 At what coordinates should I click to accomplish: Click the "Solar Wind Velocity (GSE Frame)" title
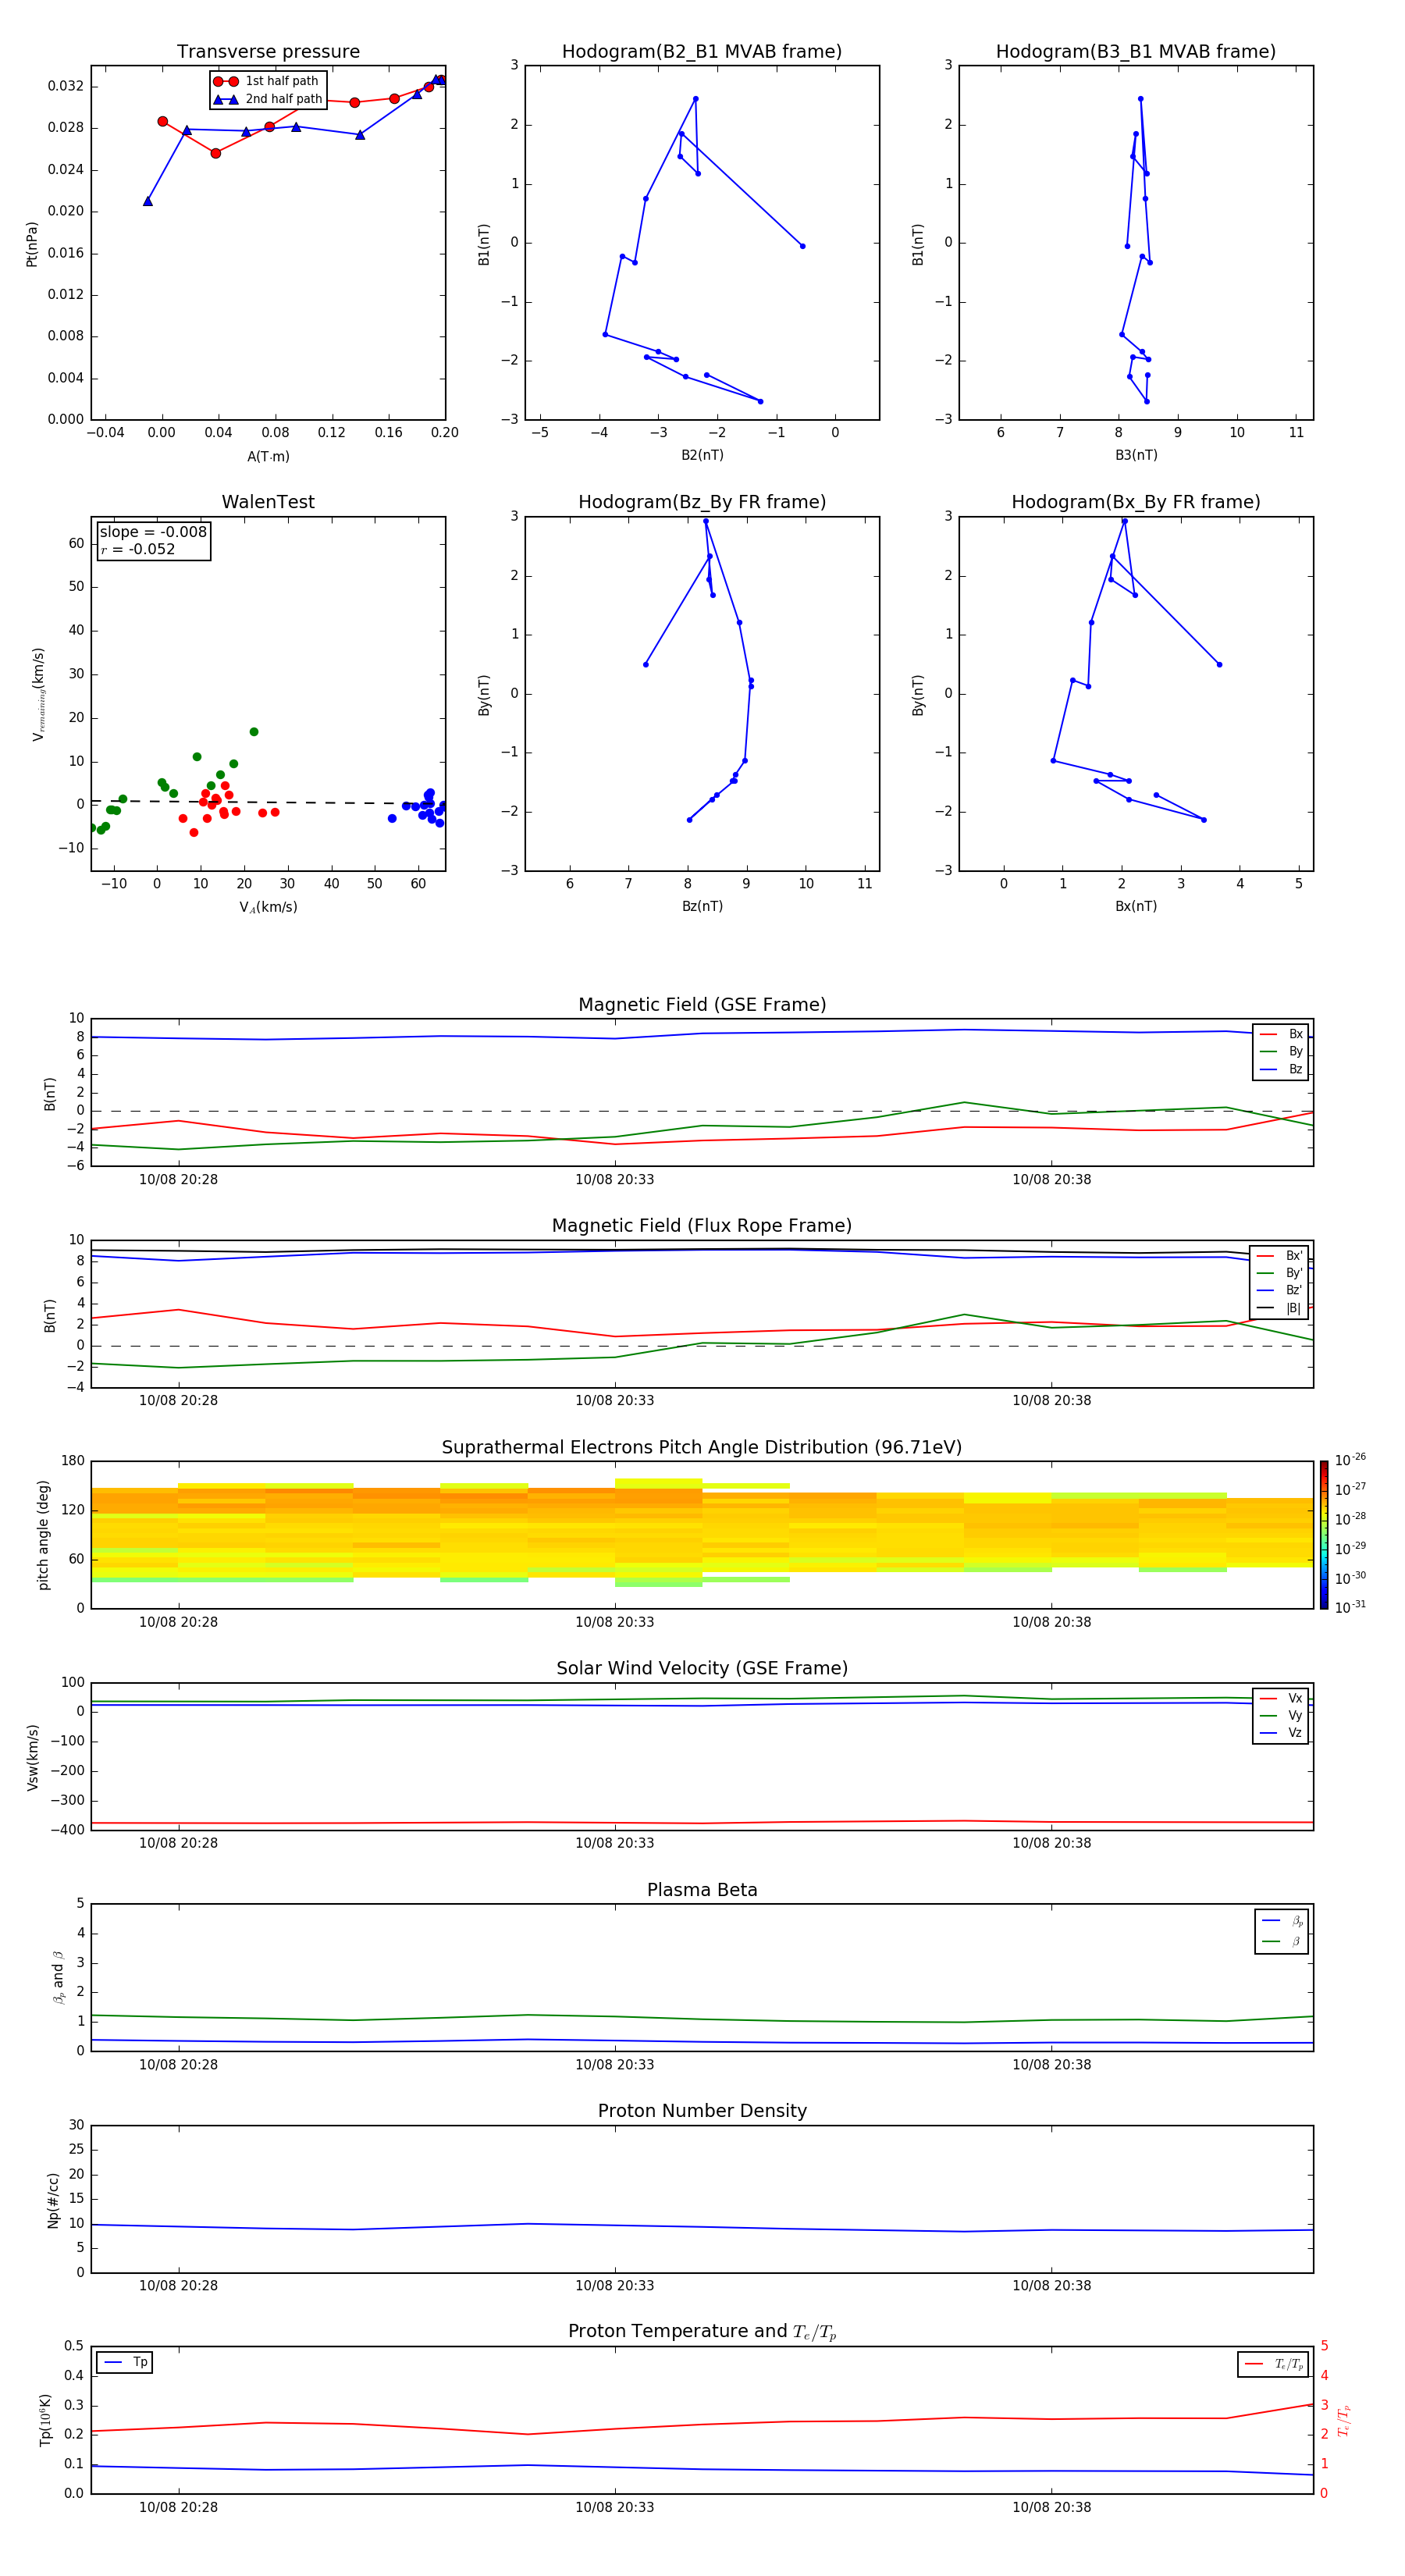(702, 1669)
